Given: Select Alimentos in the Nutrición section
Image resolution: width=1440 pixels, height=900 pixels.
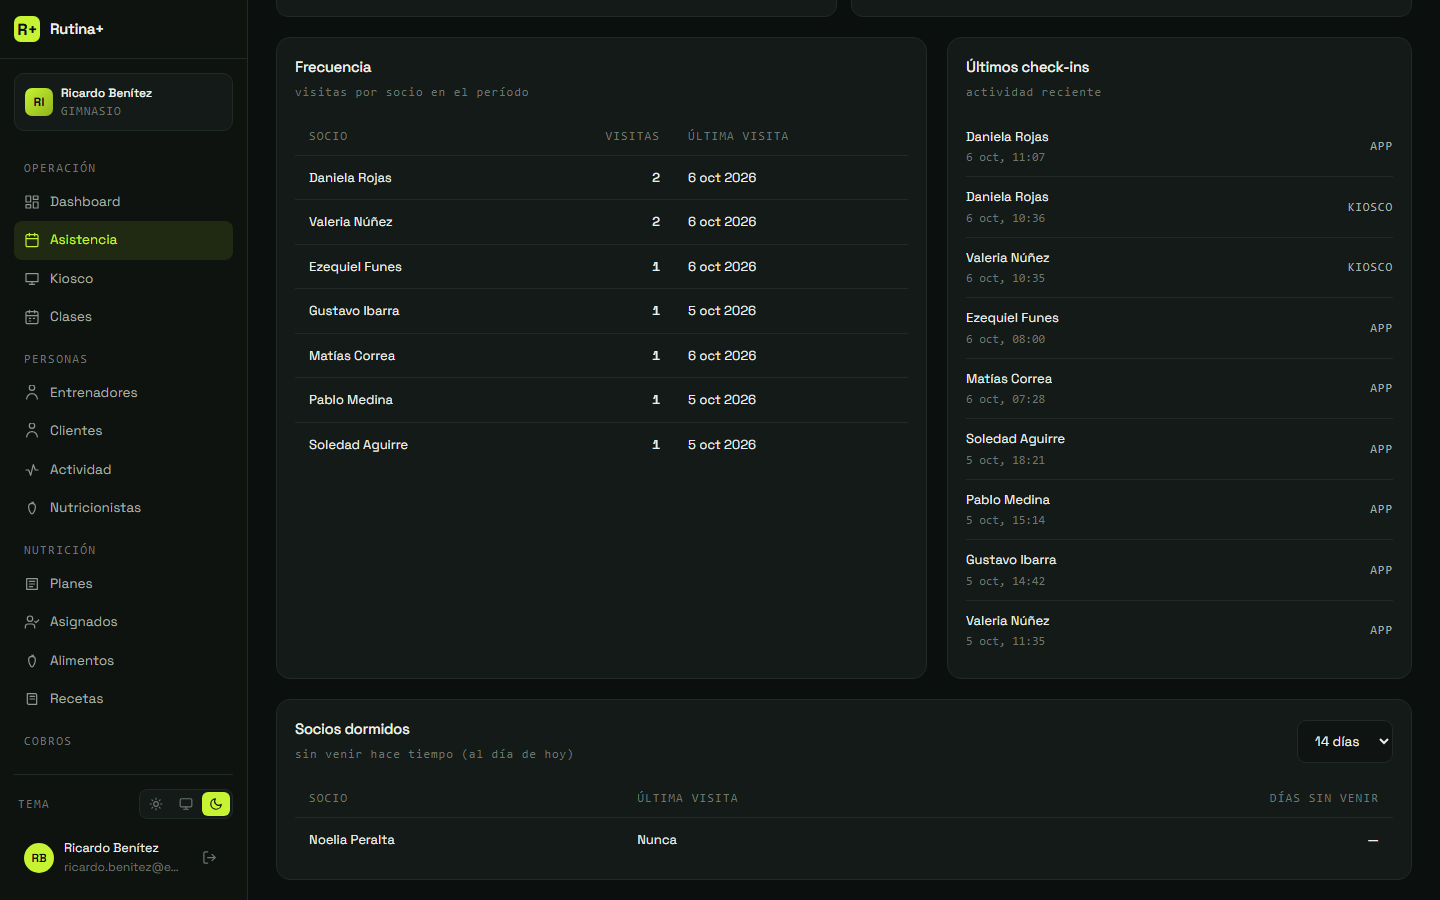Looking at the screenshot, I should click(123, 661).
